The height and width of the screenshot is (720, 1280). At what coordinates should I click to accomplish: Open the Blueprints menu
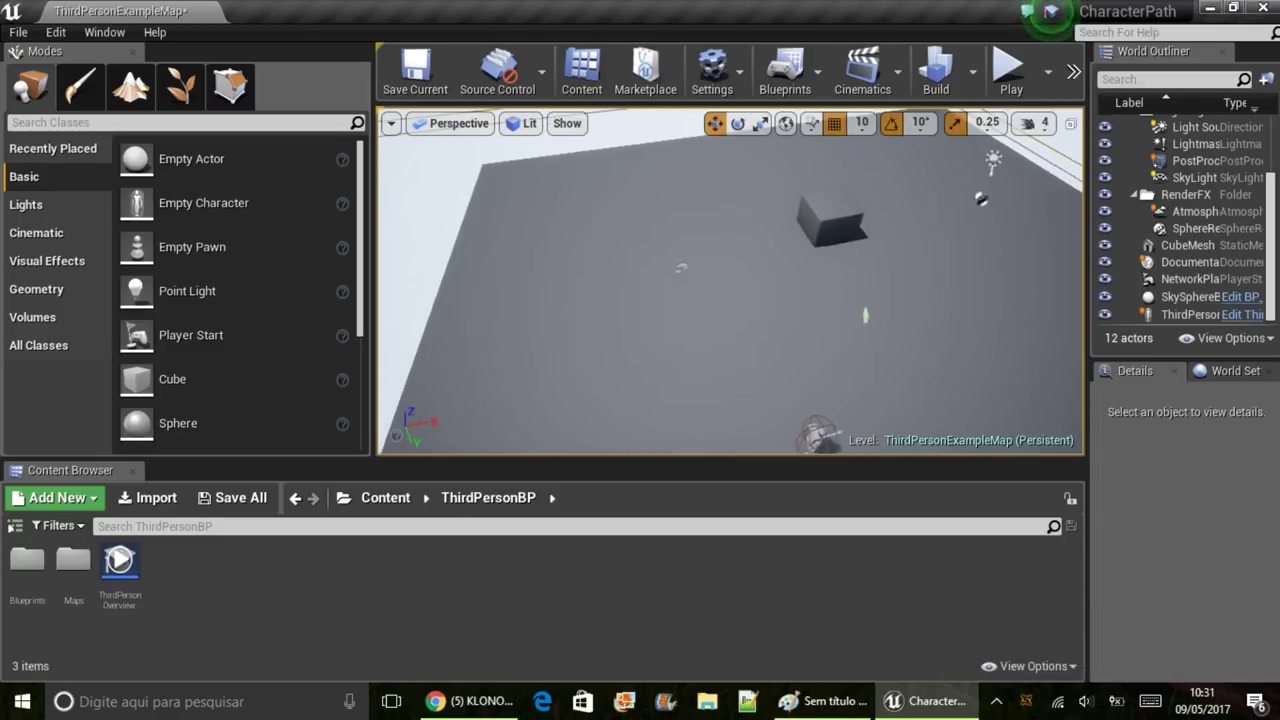786,70
